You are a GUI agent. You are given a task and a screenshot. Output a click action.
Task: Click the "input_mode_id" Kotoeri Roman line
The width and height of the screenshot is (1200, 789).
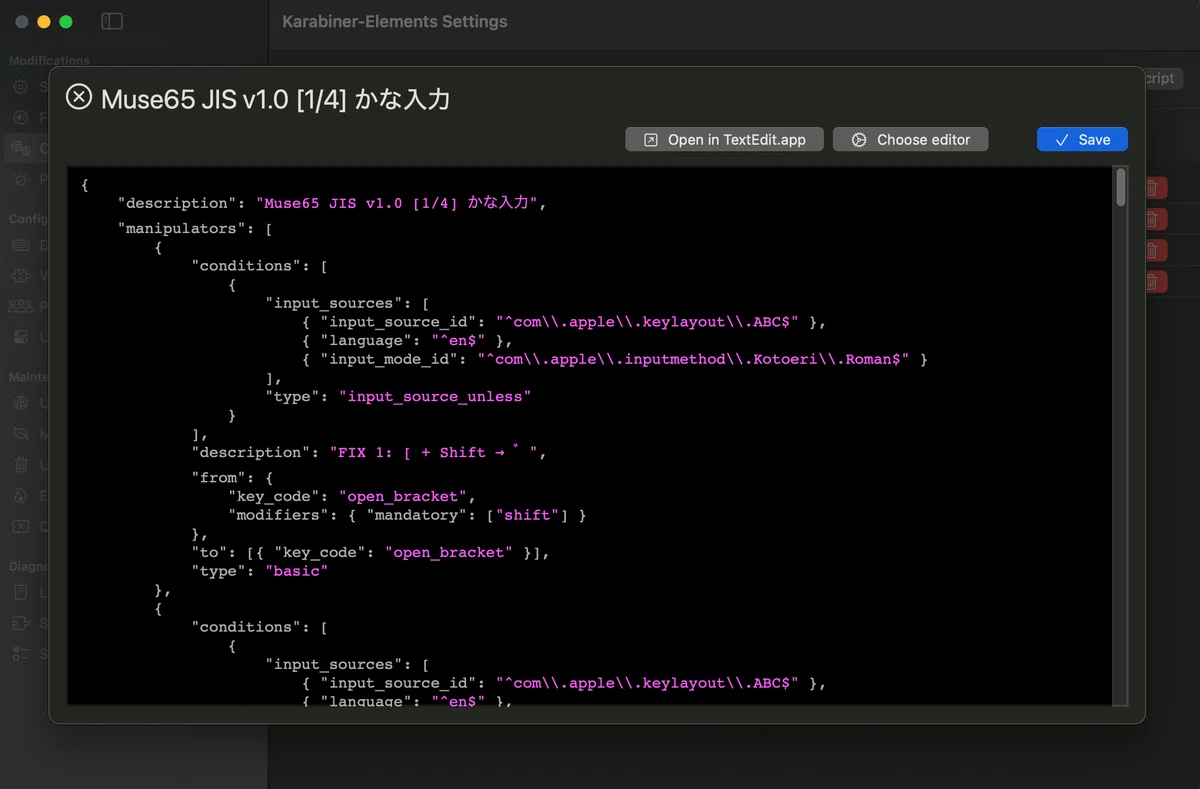(x=614, y=359)
